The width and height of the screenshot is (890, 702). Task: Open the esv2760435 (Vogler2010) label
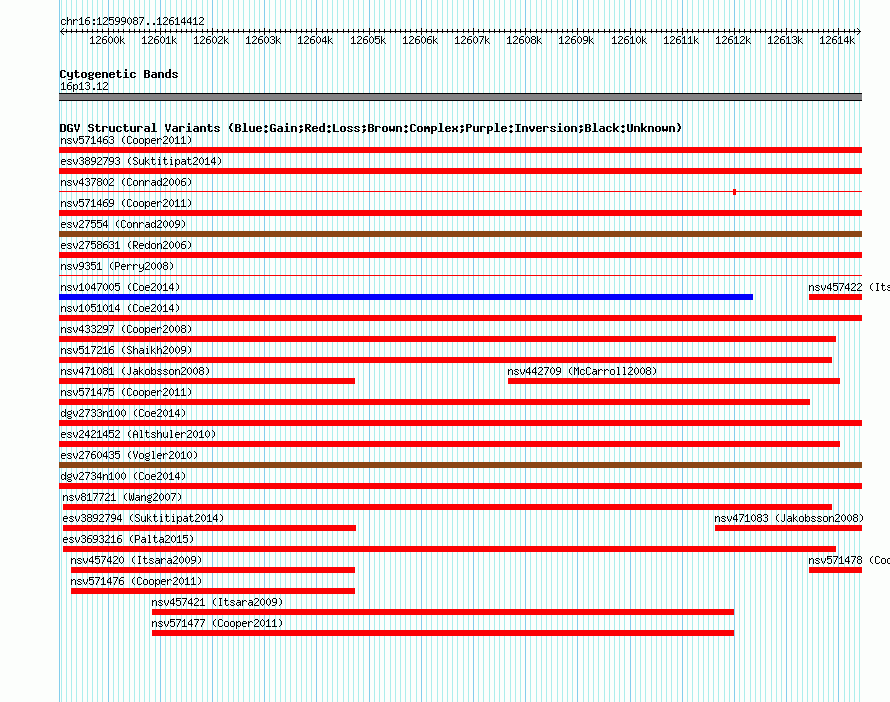tap(129, 455)
